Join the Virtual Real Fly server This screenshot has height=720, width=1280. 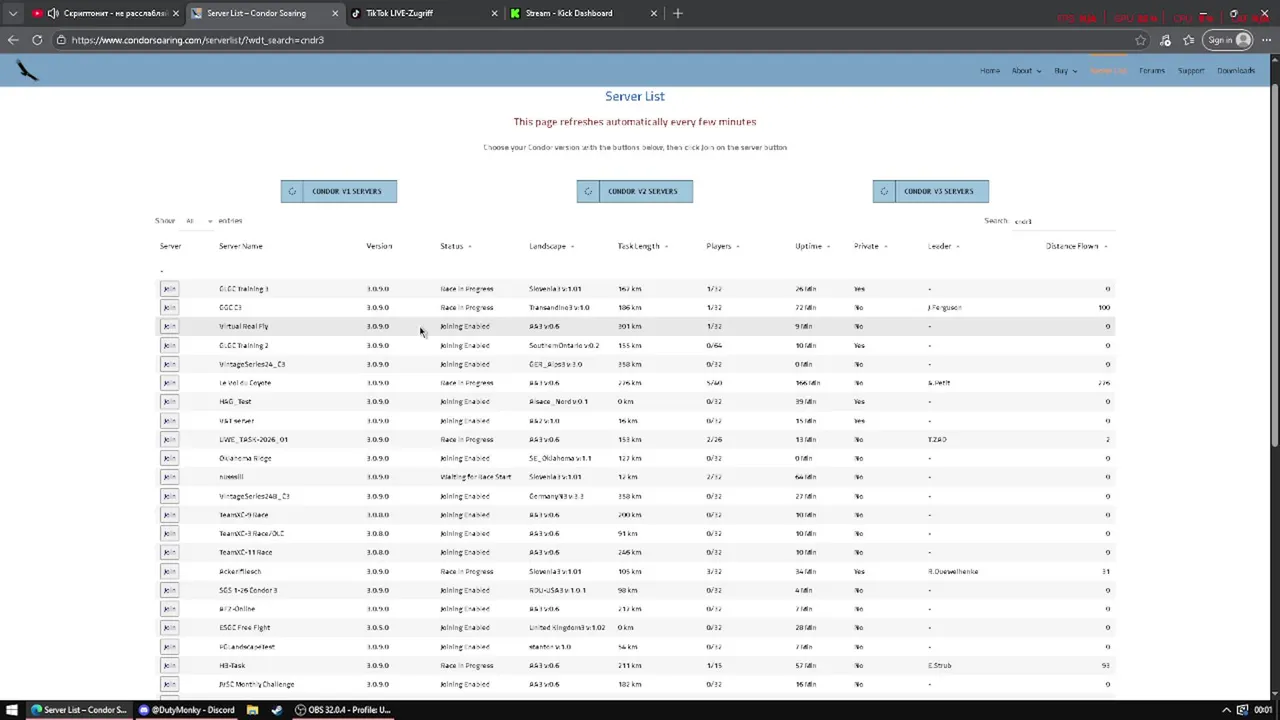169,326
